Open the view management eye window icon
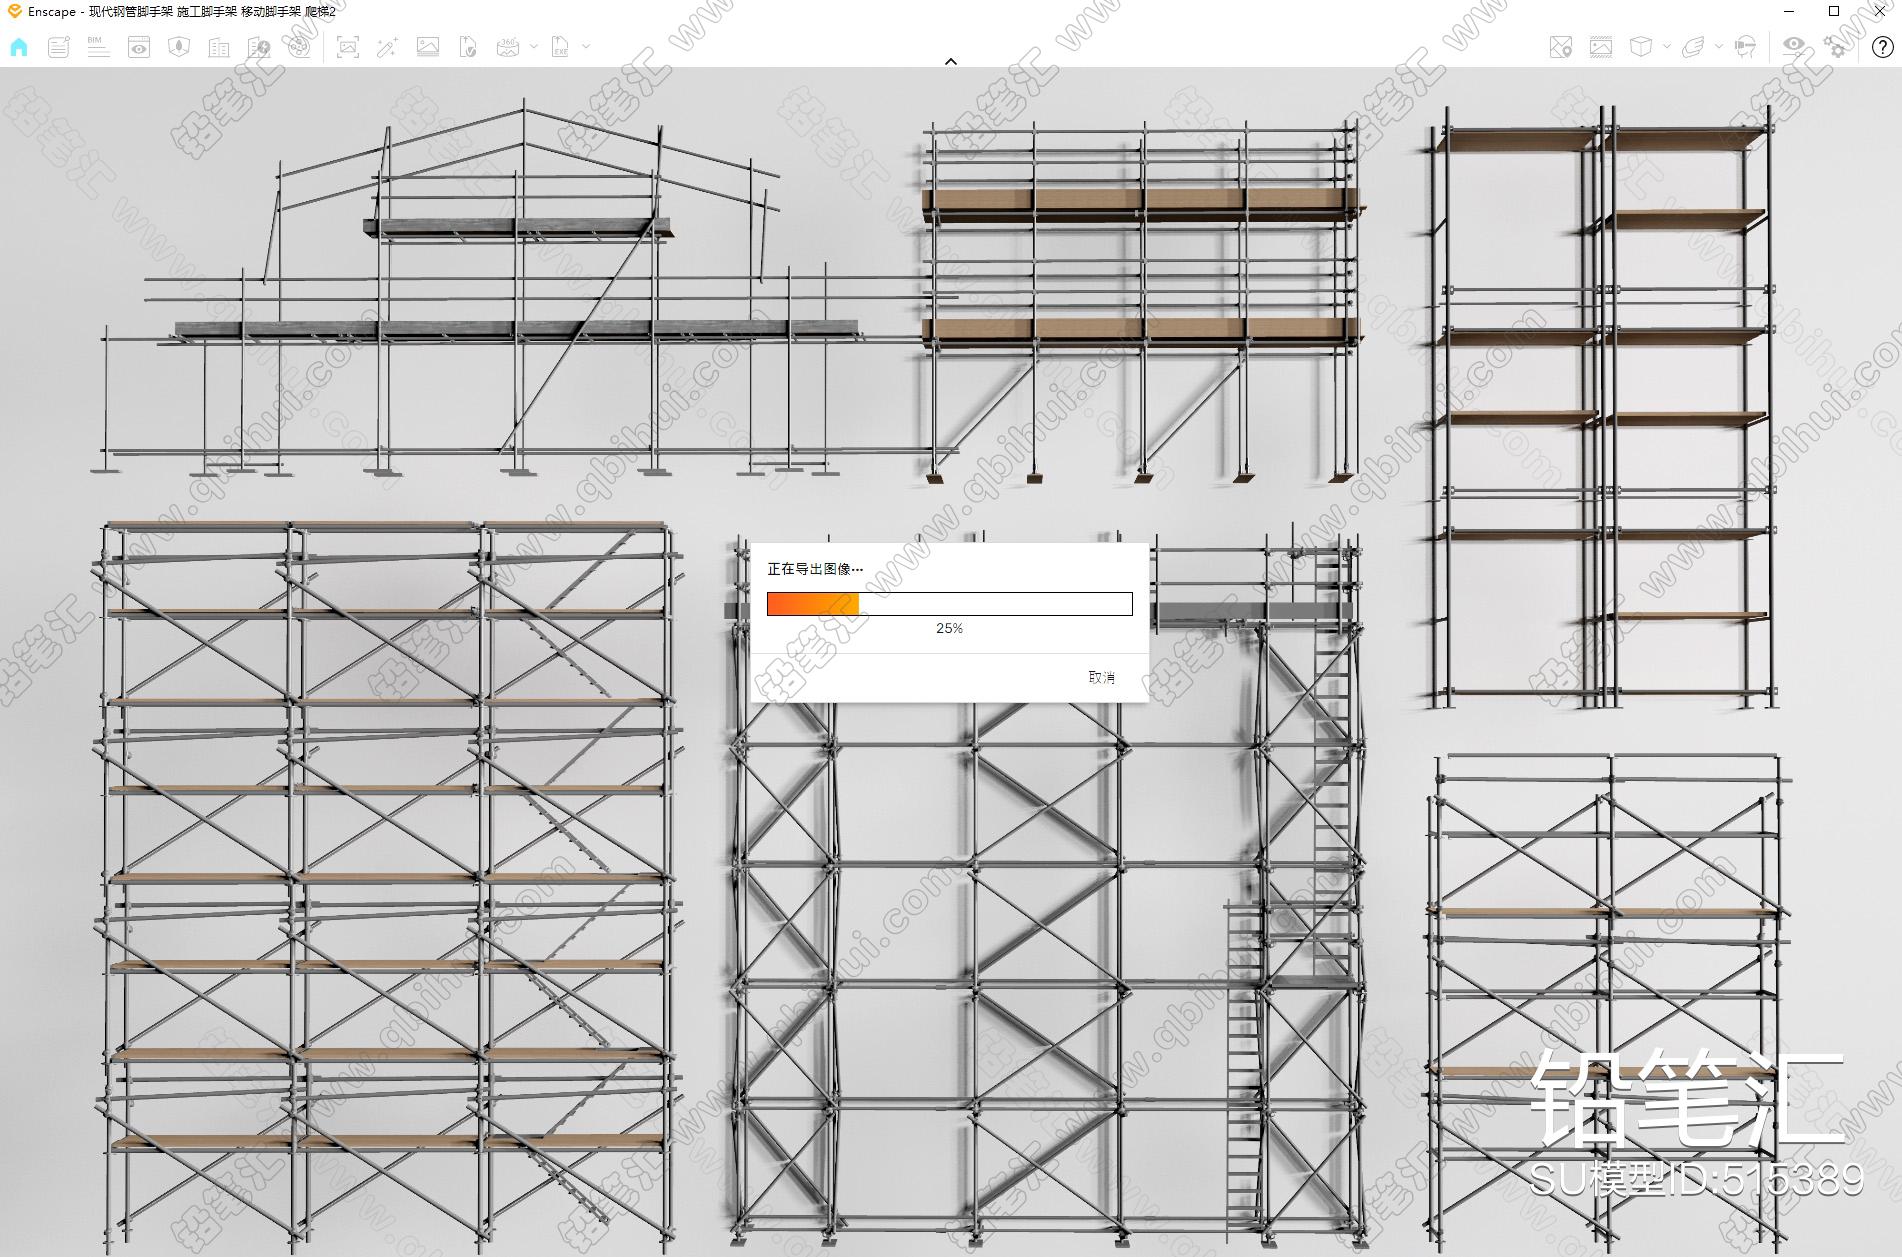 pyautogui.click(x=139, y=47)
